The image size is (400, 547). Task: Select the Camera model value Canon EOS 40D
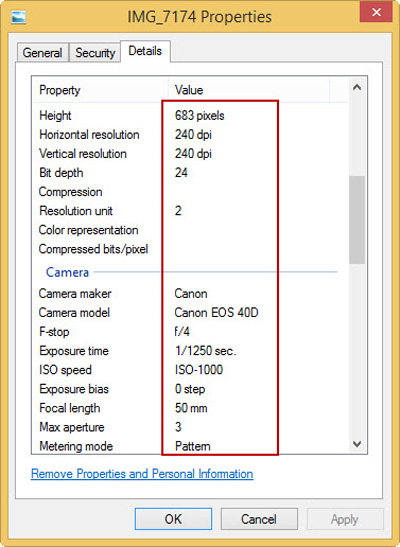216,313
